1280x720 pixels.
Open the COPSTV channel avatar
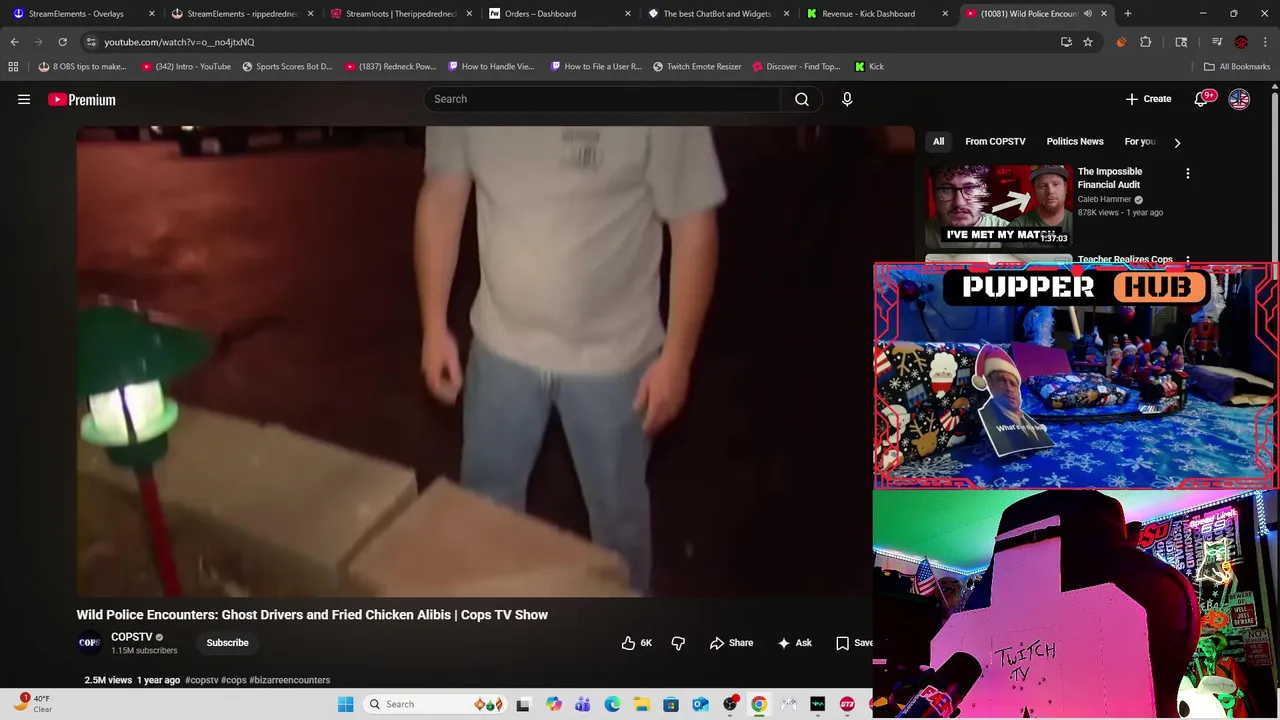[x=89, y=643]
